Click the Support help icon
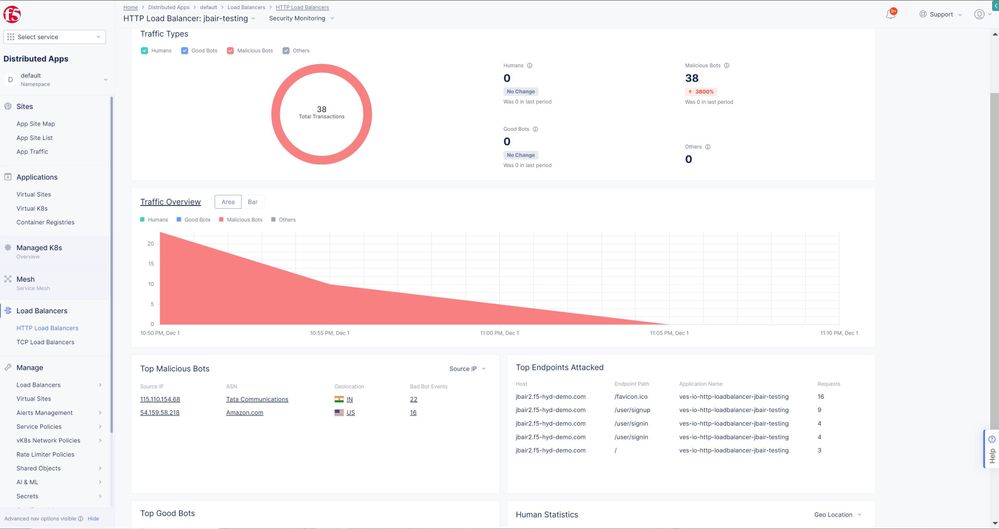 tap(923, 14)
